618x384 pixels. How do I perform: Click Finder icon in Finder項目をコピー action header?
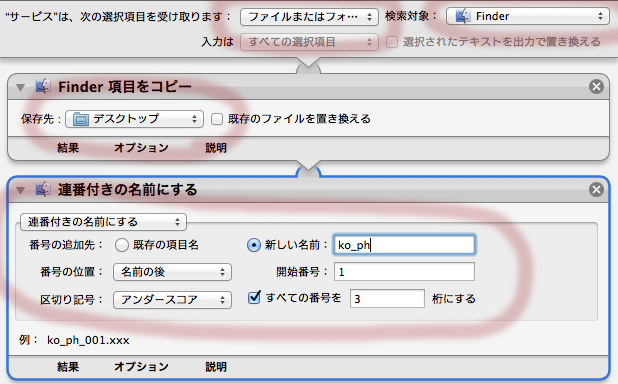(43, 86)
